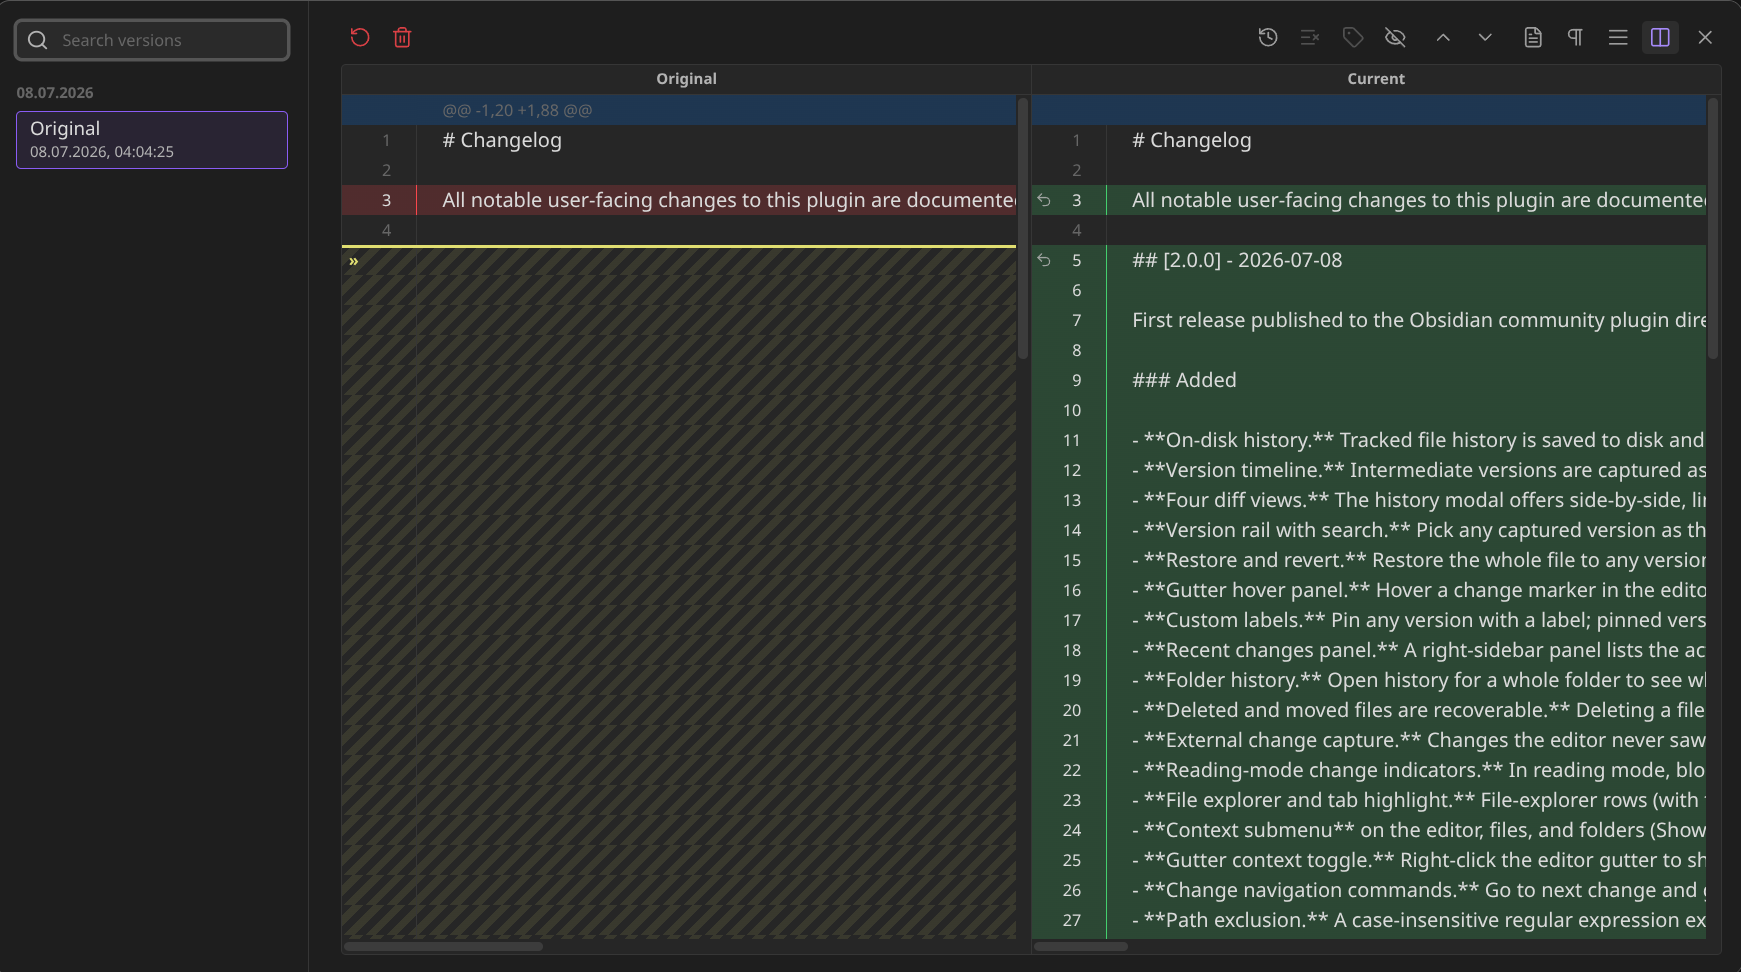The image size is (1741, 972).
Task: Click the Current column header
Action: [1376, 79]
